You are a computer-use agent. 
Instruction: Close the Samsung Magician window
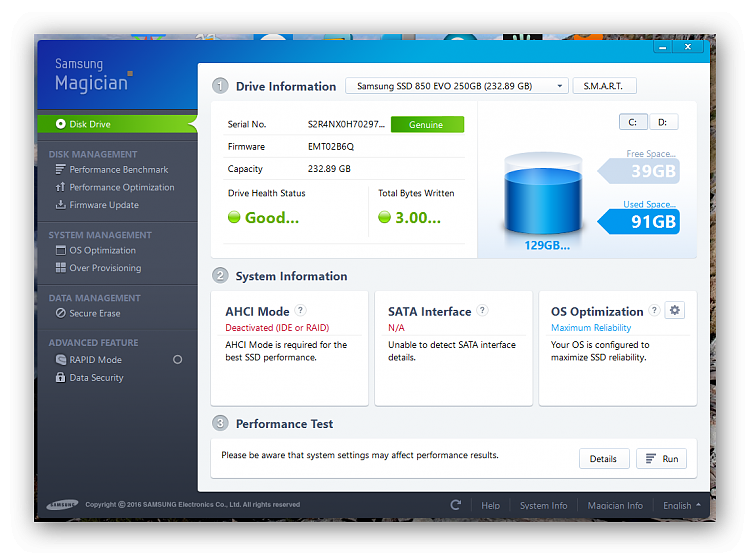coord(688,47)
